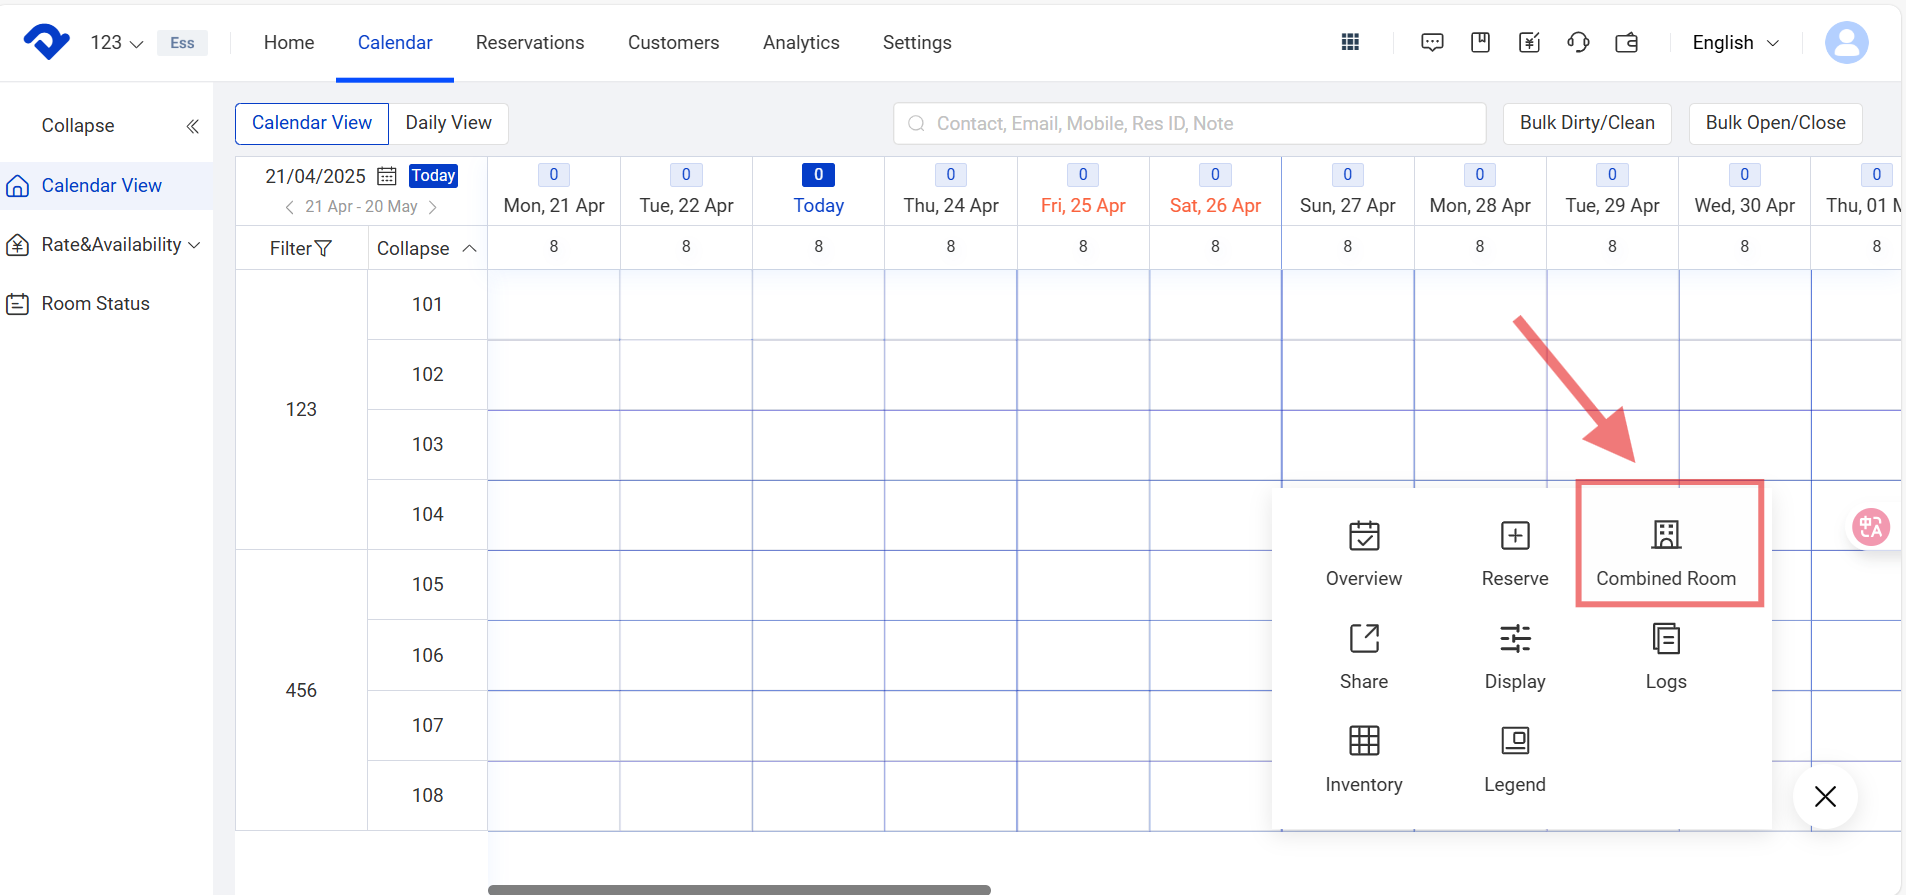
Task: Open Display settings sliders icon
Action: (x=1514, y=639)
